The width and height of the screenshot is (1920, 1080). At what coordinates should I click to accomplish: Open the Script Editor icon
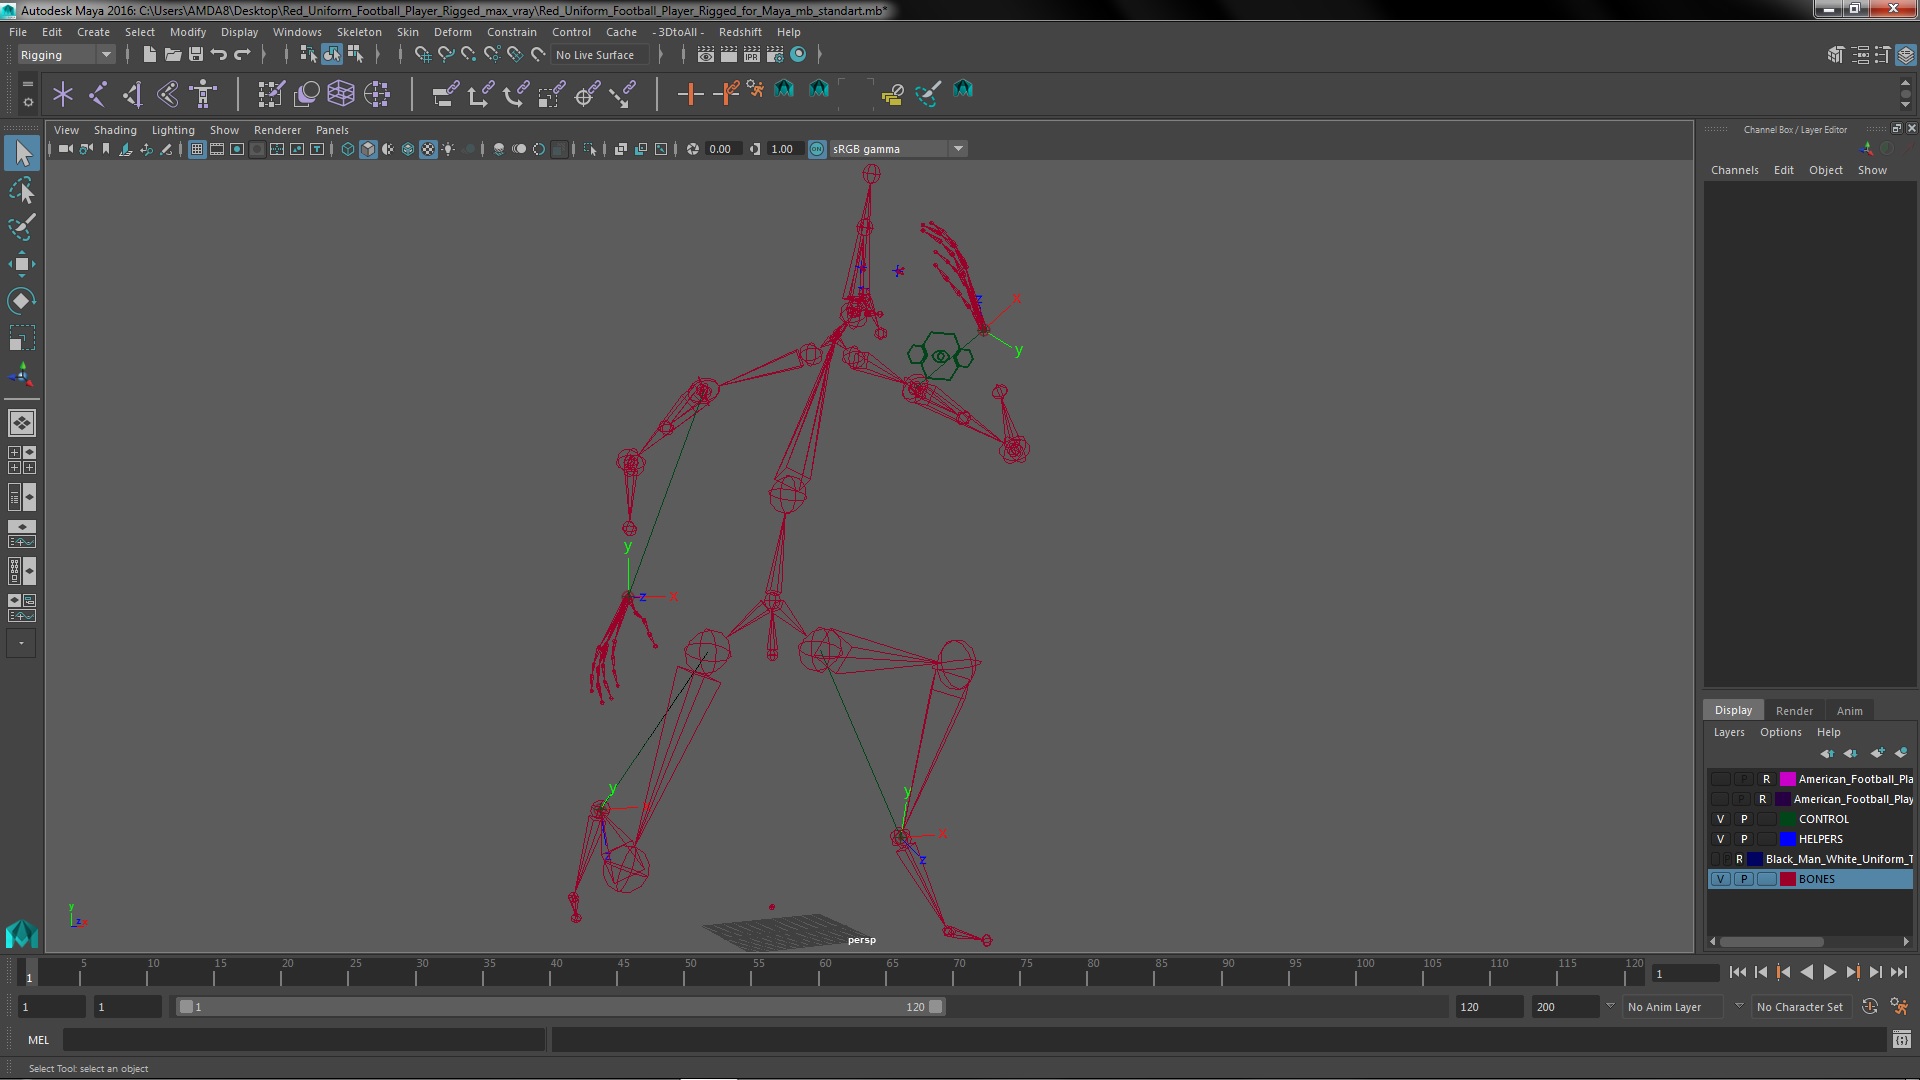(1901, 1040)
